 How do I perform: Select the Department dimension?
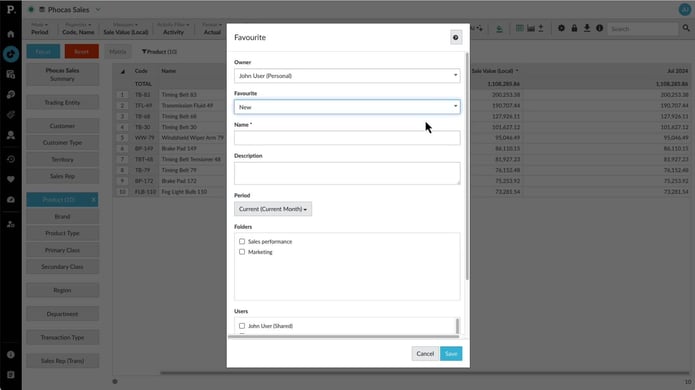tap(62, 314)
